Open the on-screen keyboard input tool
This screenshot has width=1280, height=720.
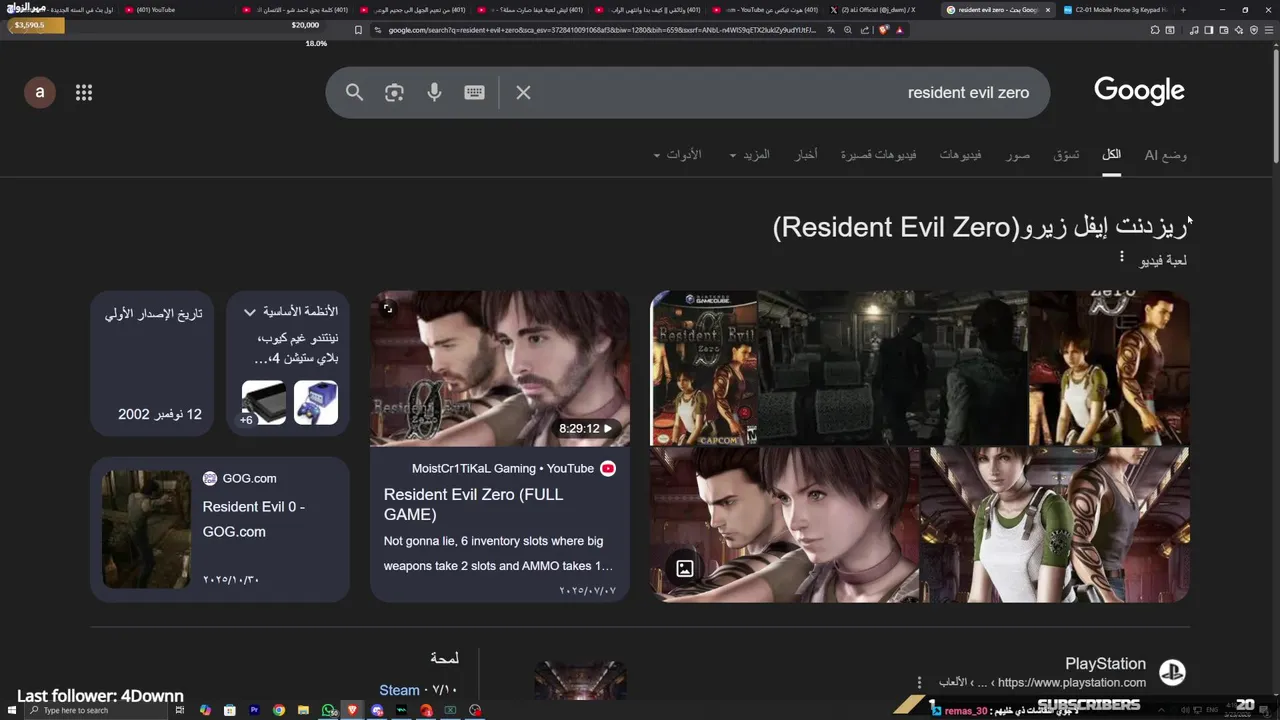coord(474,92)
